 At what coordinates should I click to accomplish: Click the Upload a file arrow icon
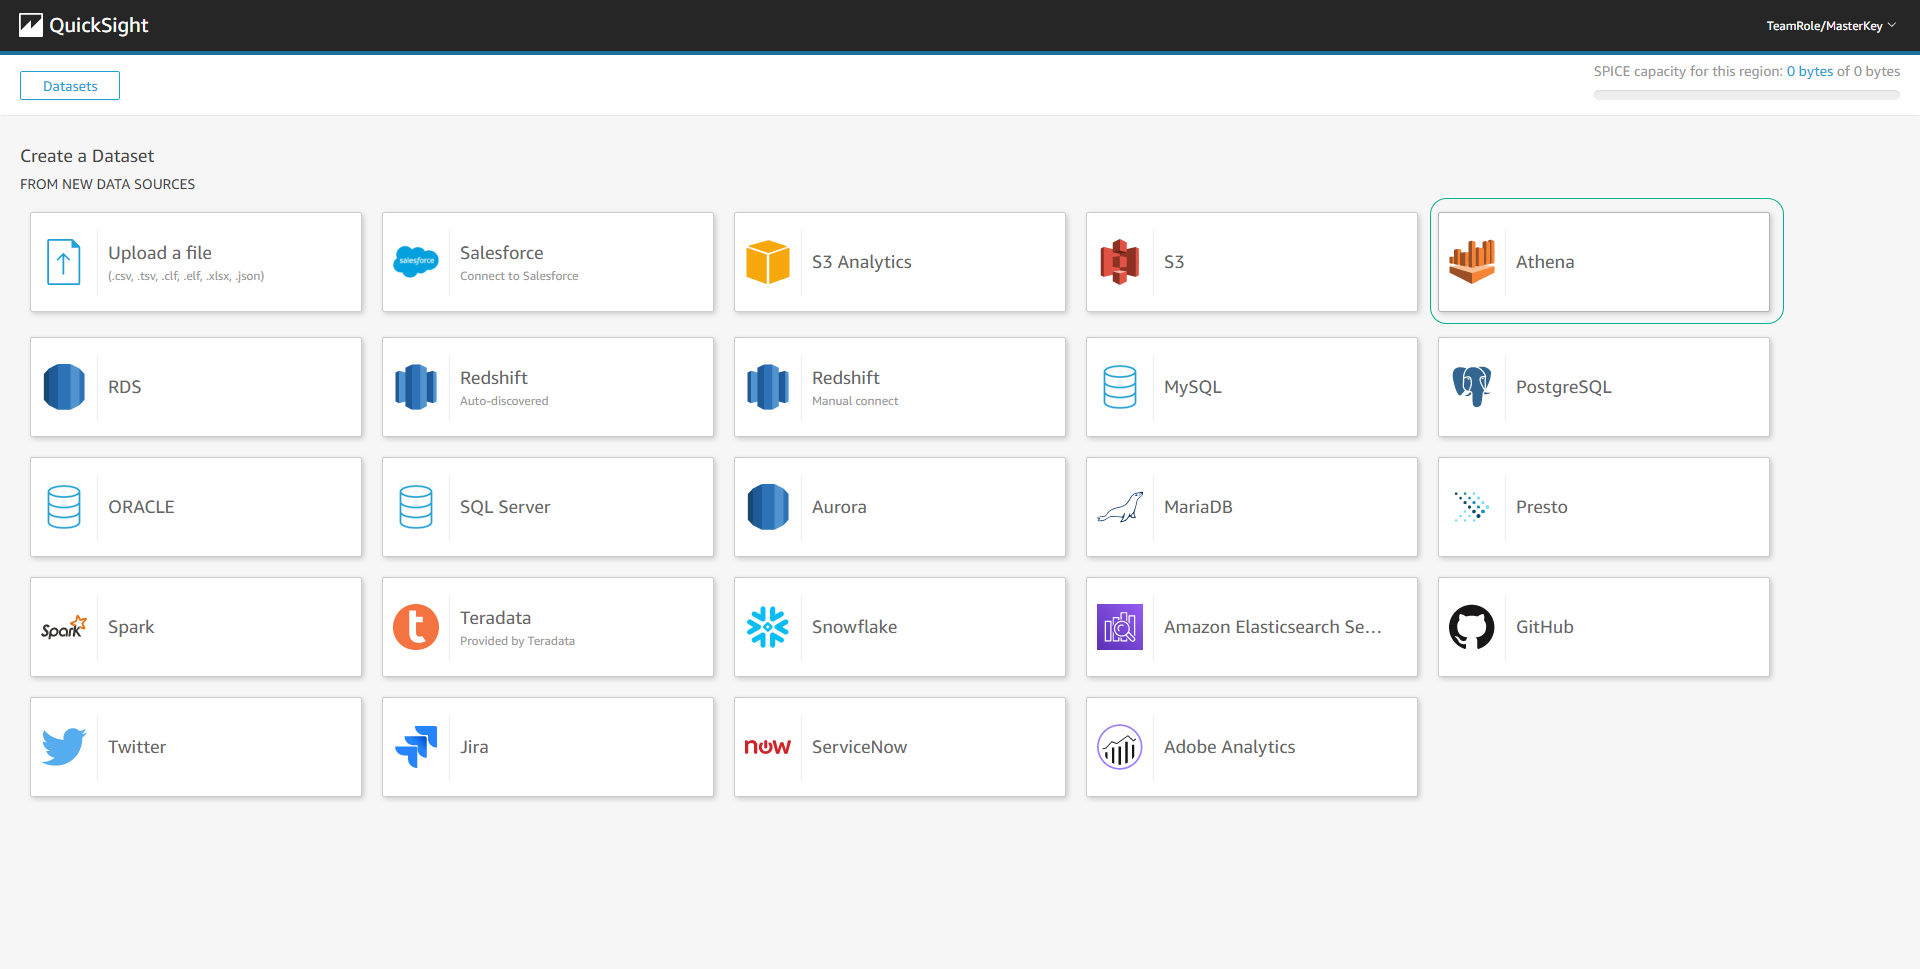(64, 262)
